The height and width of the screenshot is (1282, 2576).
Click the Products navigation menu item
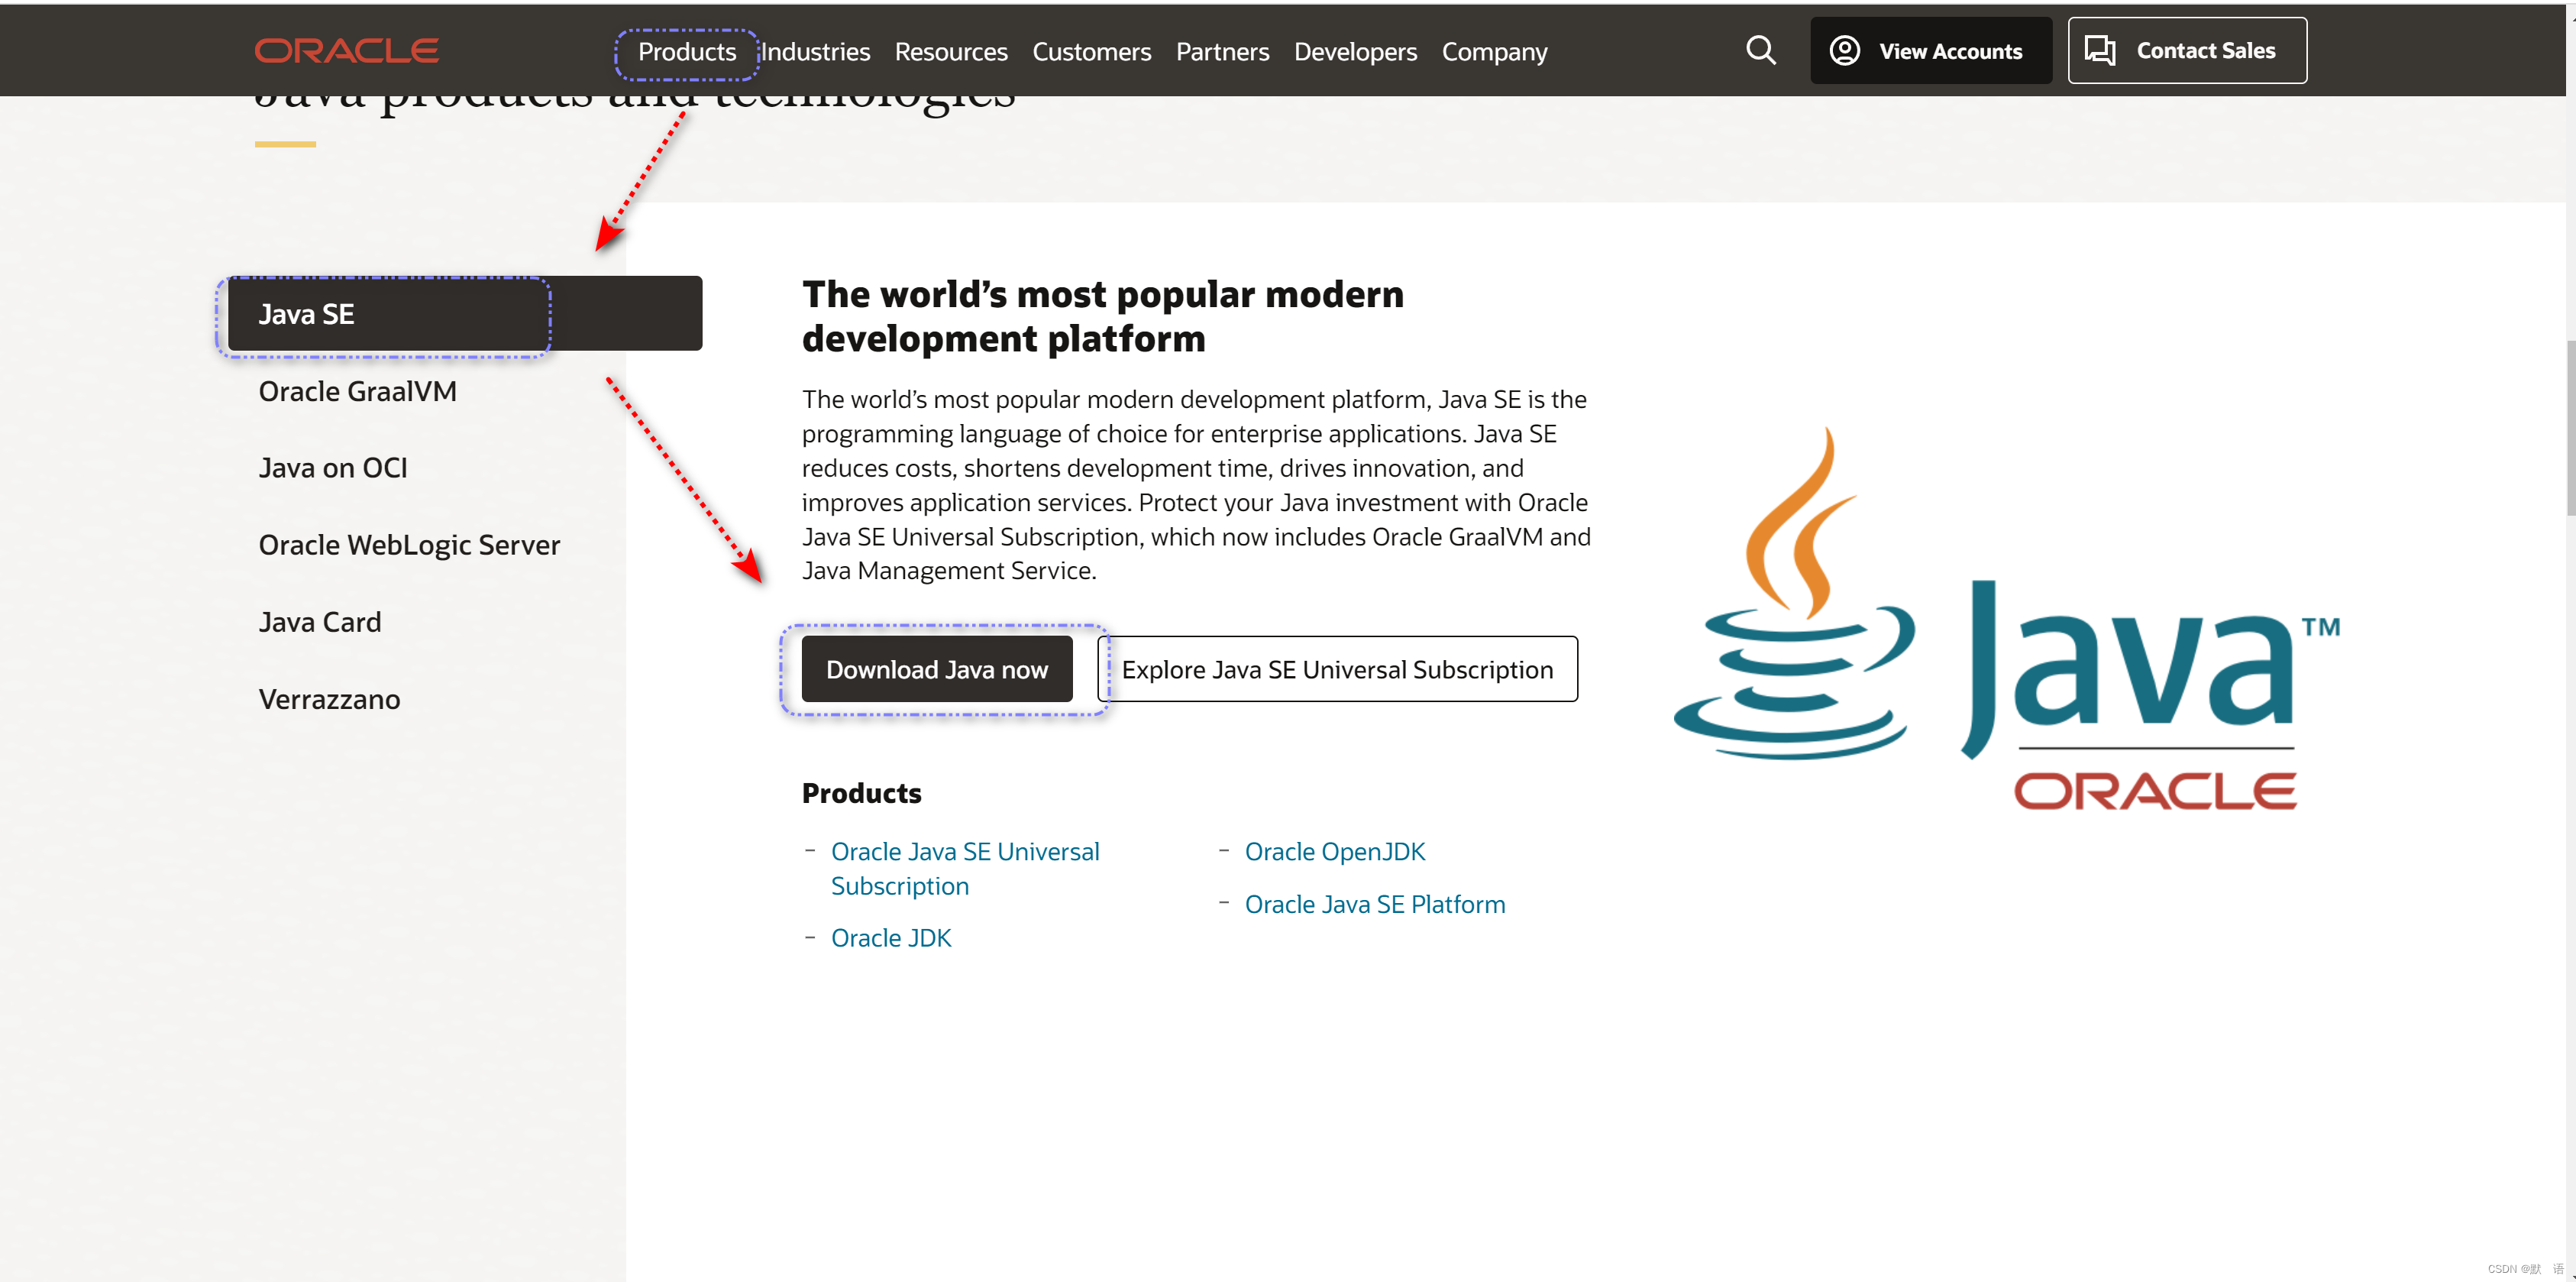pos(687,50)
